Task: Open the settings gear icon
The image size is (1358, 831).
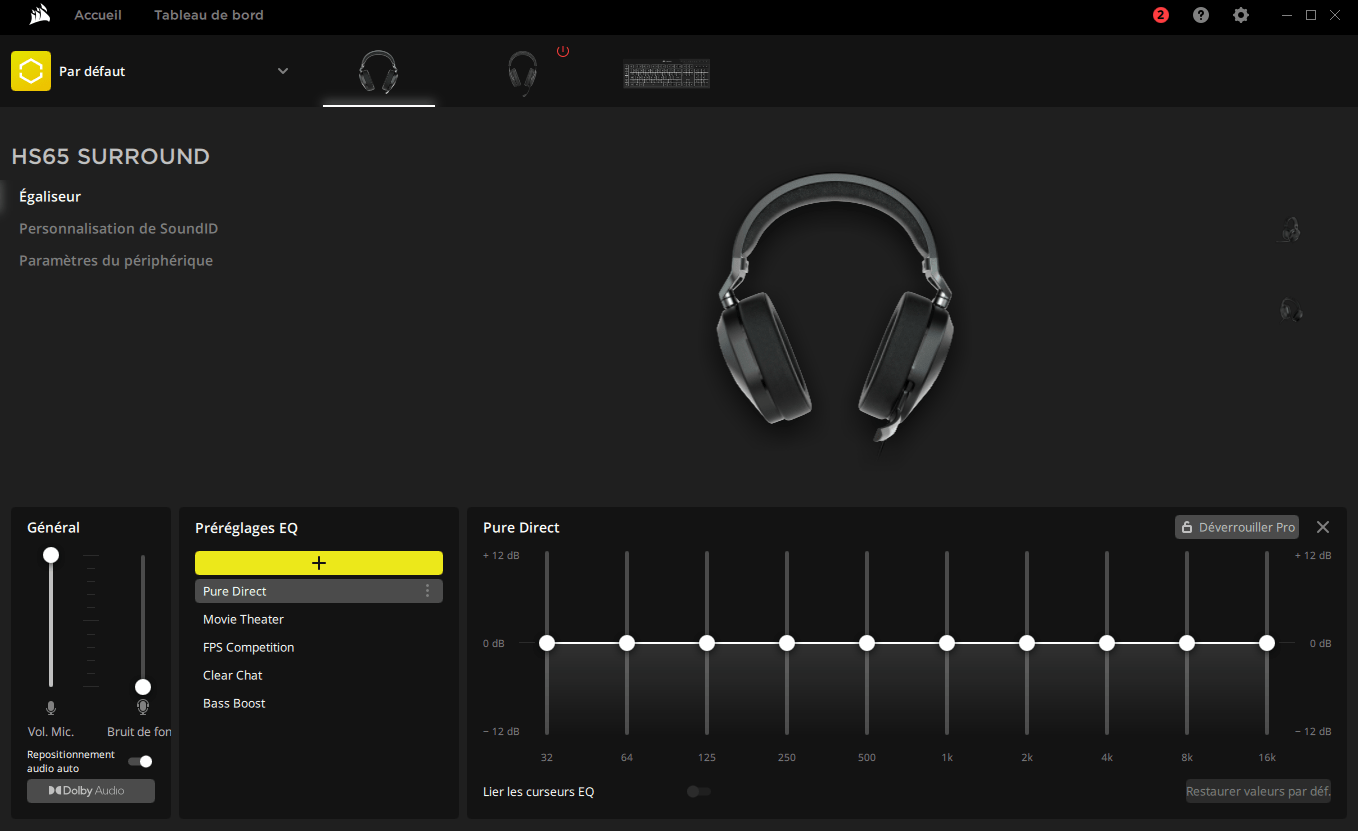Action: click(x=1241, y=15)
